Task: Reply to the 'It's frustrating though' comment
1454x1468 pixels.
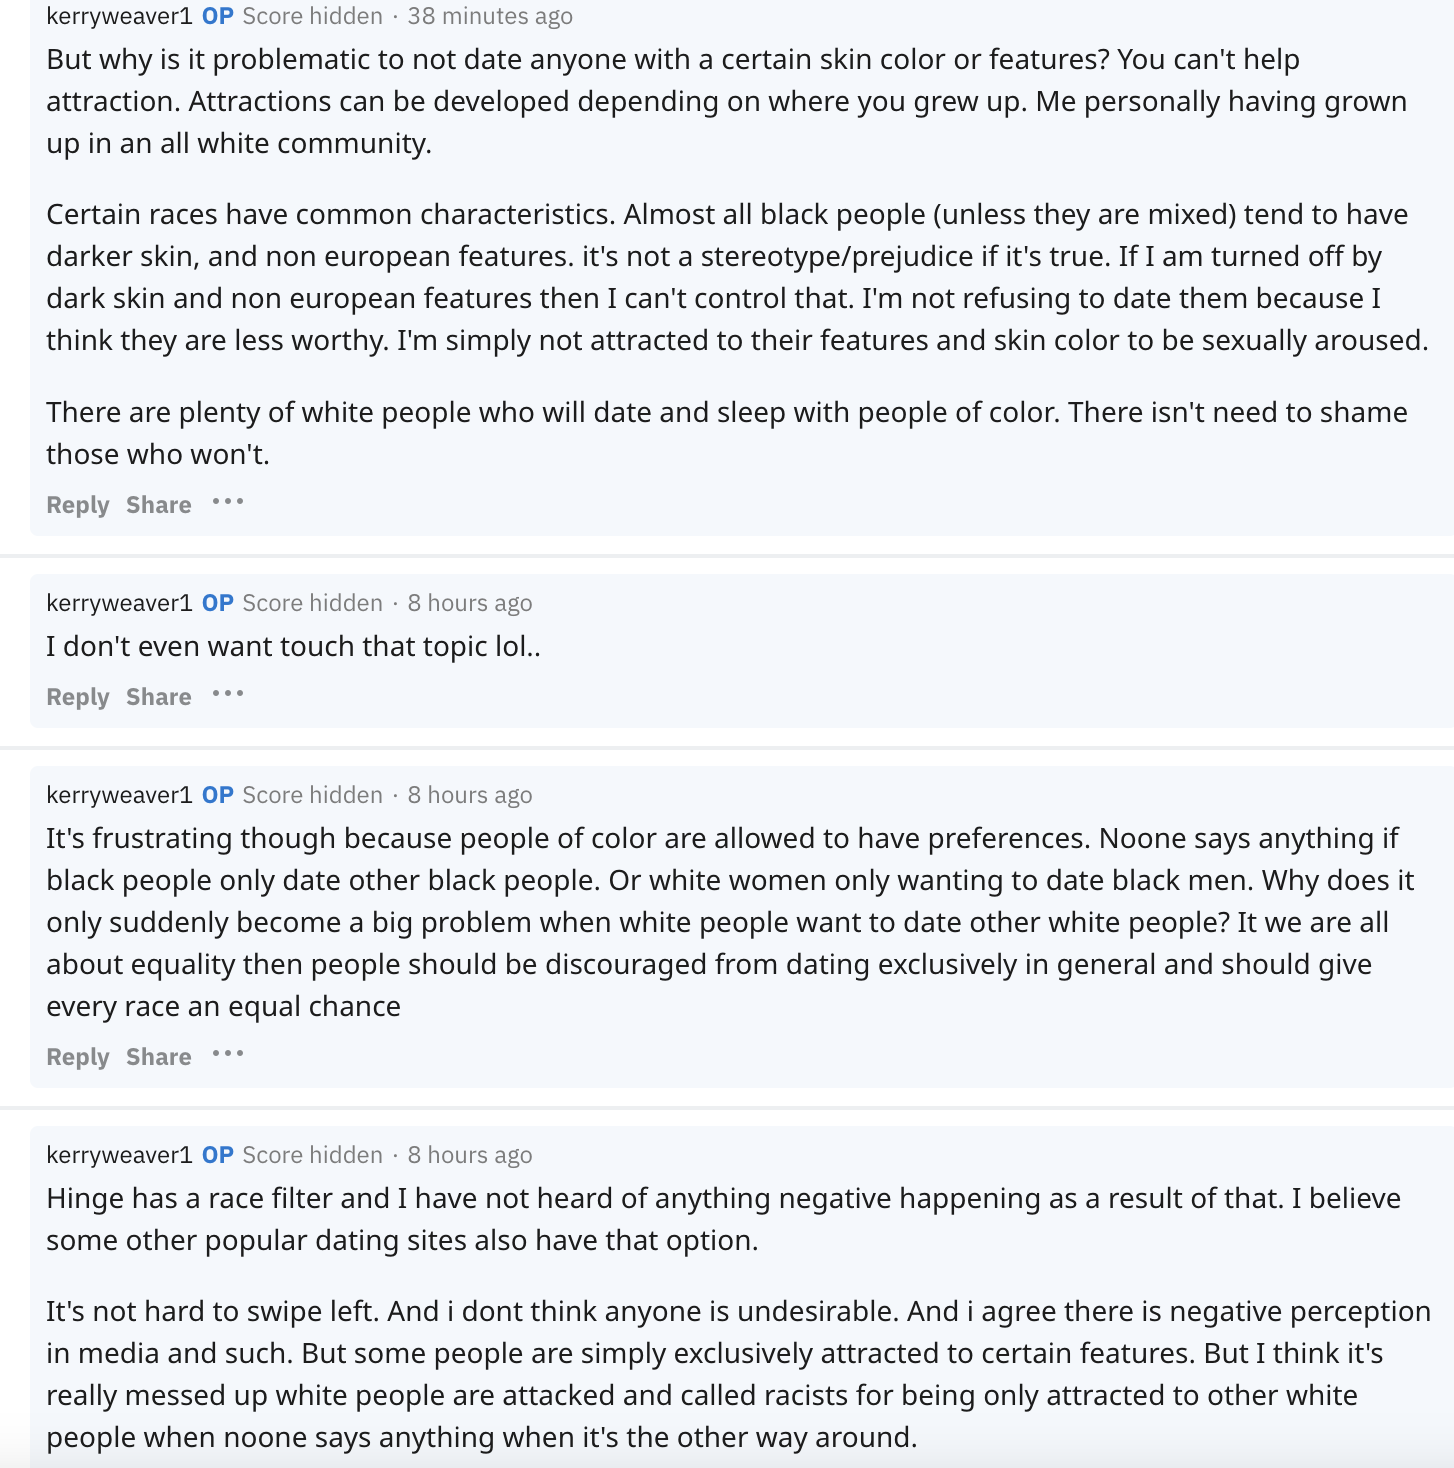Action: (x=77, y=1057)
